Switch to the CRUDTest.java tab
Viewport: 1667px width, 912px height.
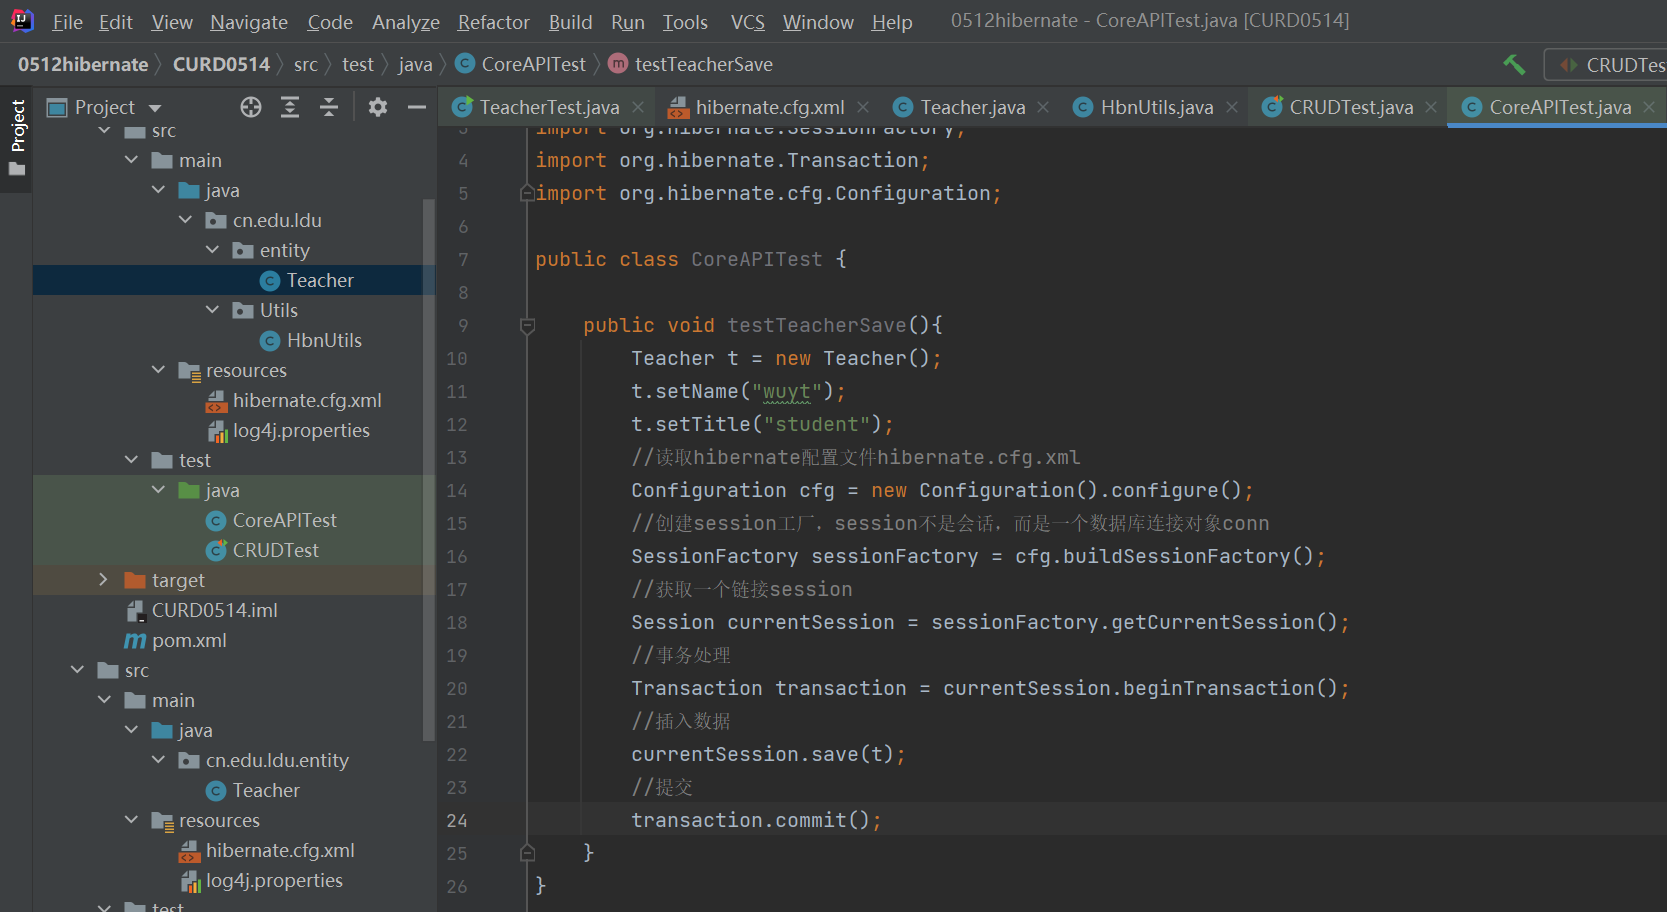pyautogui.click(x=1351, y=107)
